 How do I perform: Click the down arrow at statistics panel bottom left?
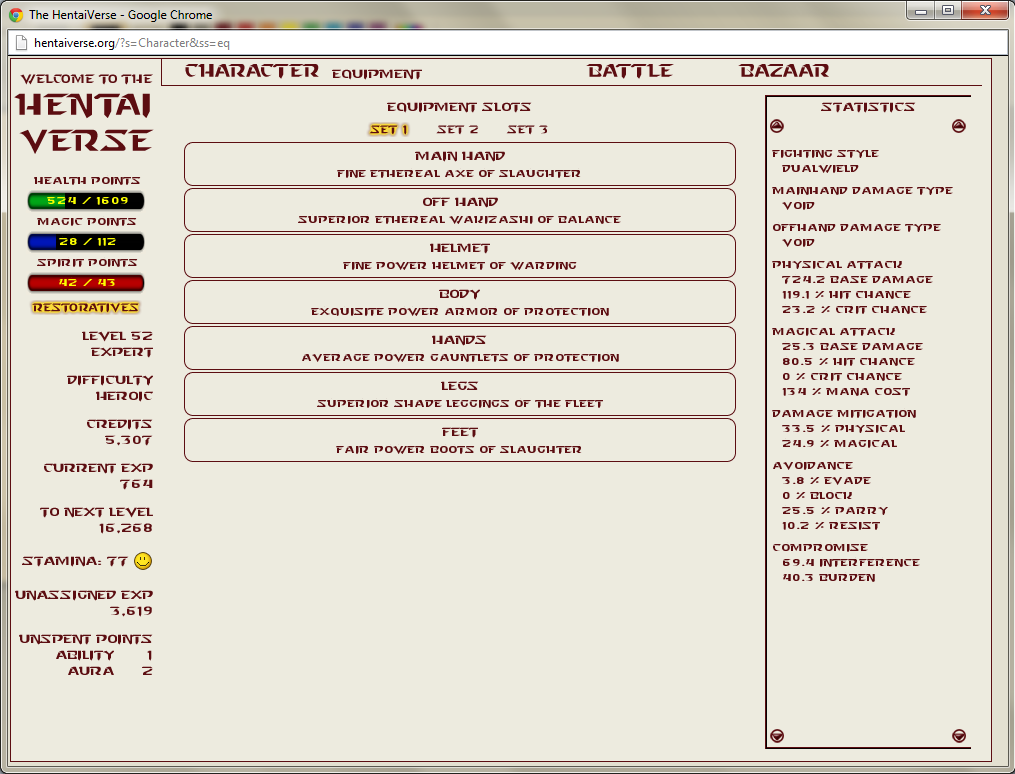click(777, 736)
